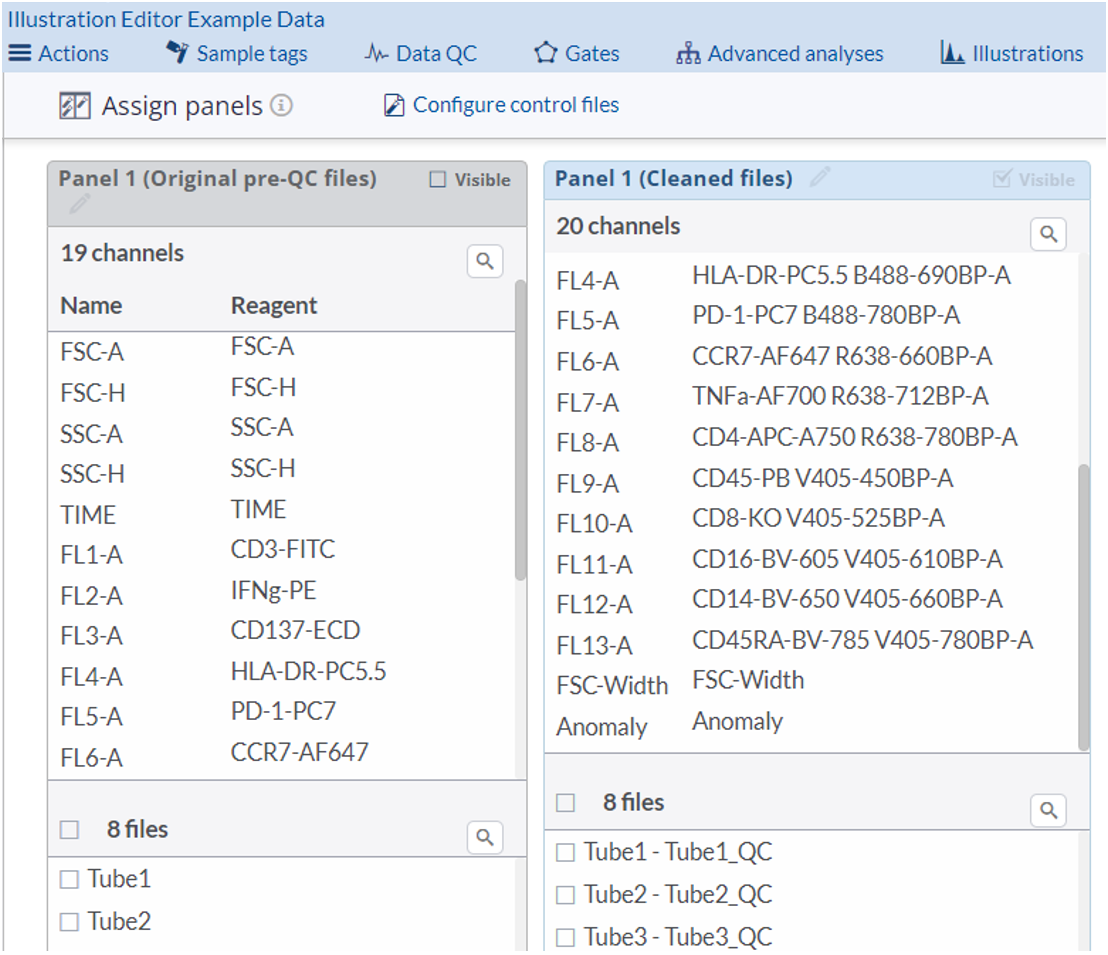This screenshot has height=955, width=1108.
Task: Open the Advanced analyses menu
Action: click(x=779, y=54)
